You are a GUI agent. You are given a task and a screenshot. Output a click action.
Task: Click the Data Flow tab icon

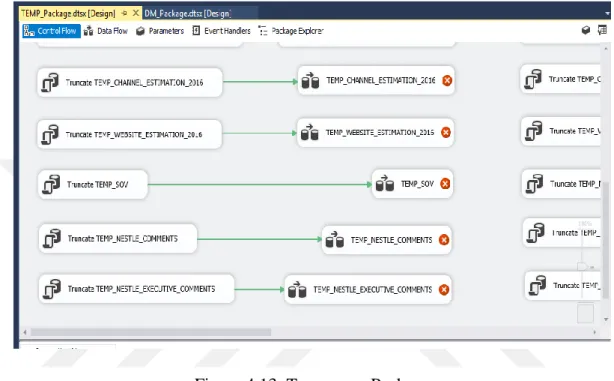88,31
